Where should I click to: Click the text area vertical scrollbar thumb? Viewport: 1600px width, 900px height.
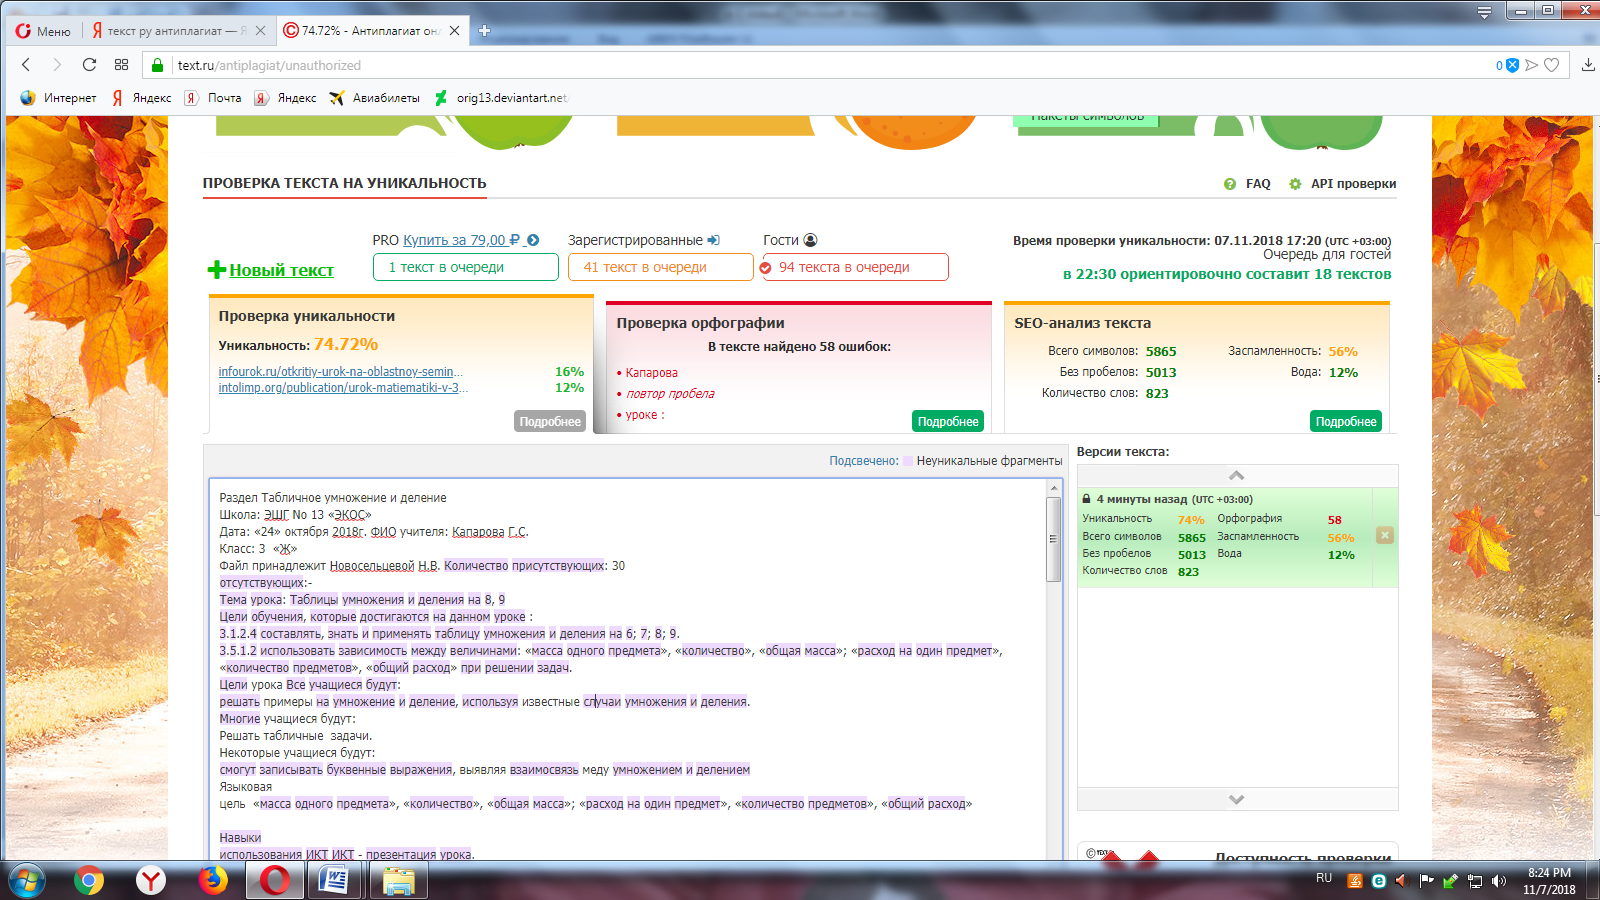[x=1053, y=538]
